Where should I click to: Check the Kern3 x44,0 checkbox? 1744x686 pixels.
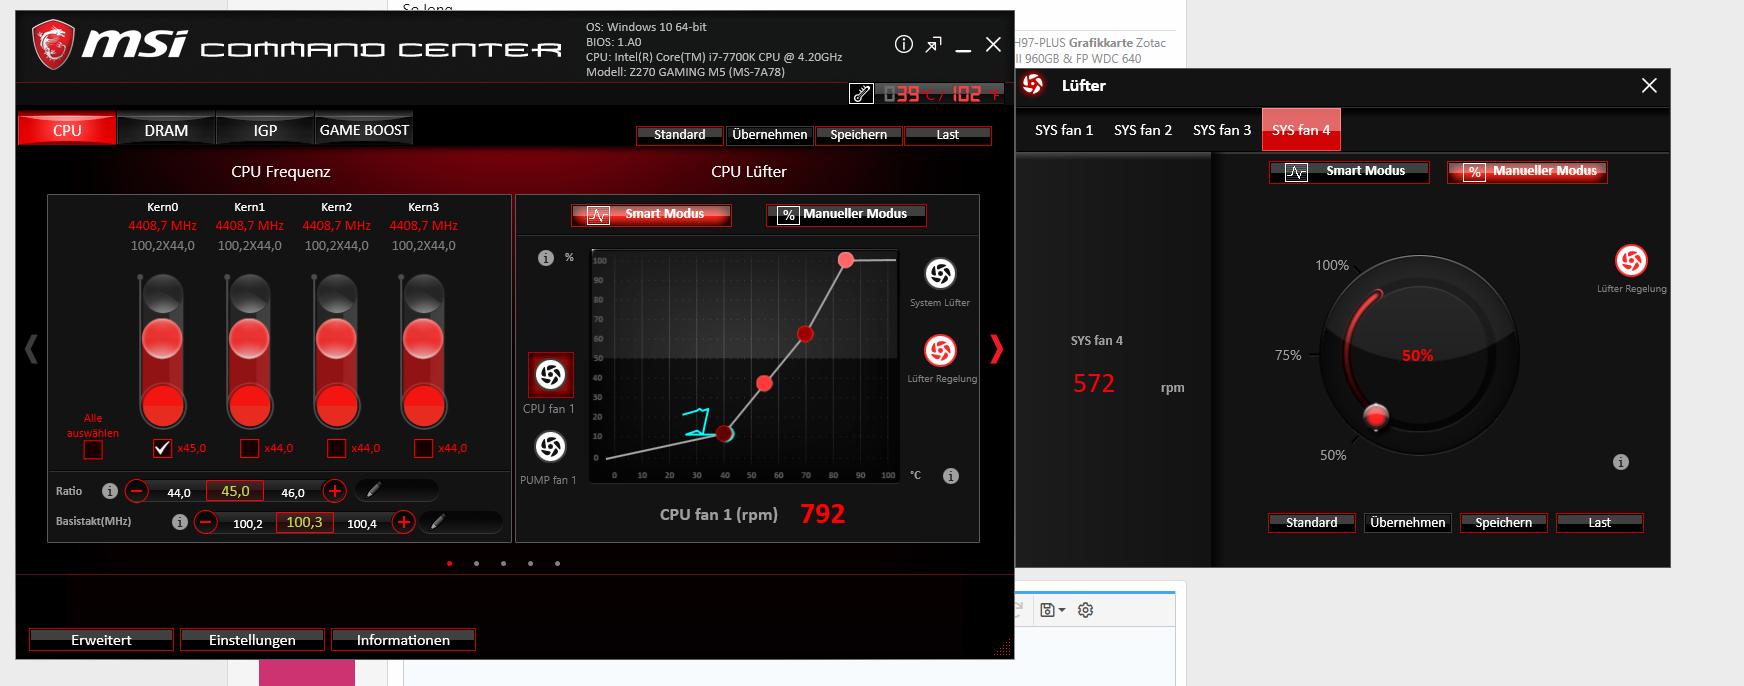click(x=424, y=448)
